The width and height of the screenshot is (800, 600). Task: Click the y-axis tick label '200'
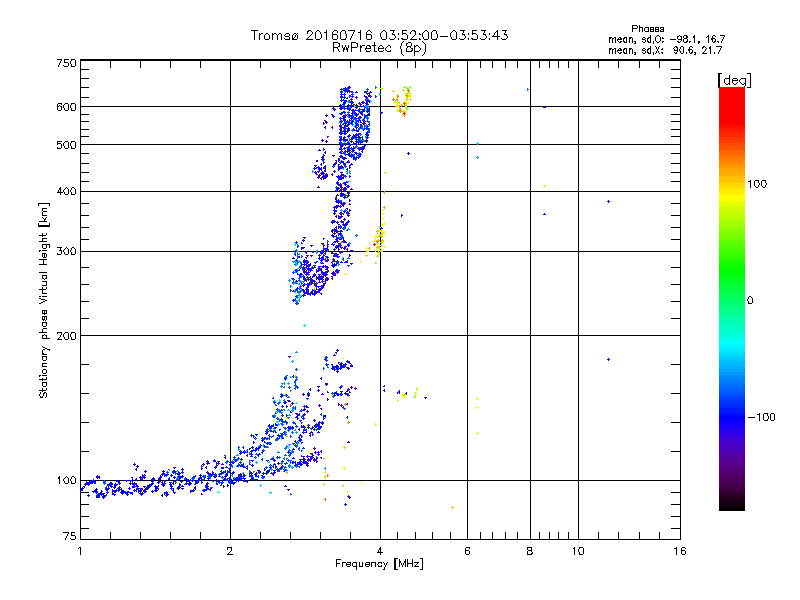[66, 336]
